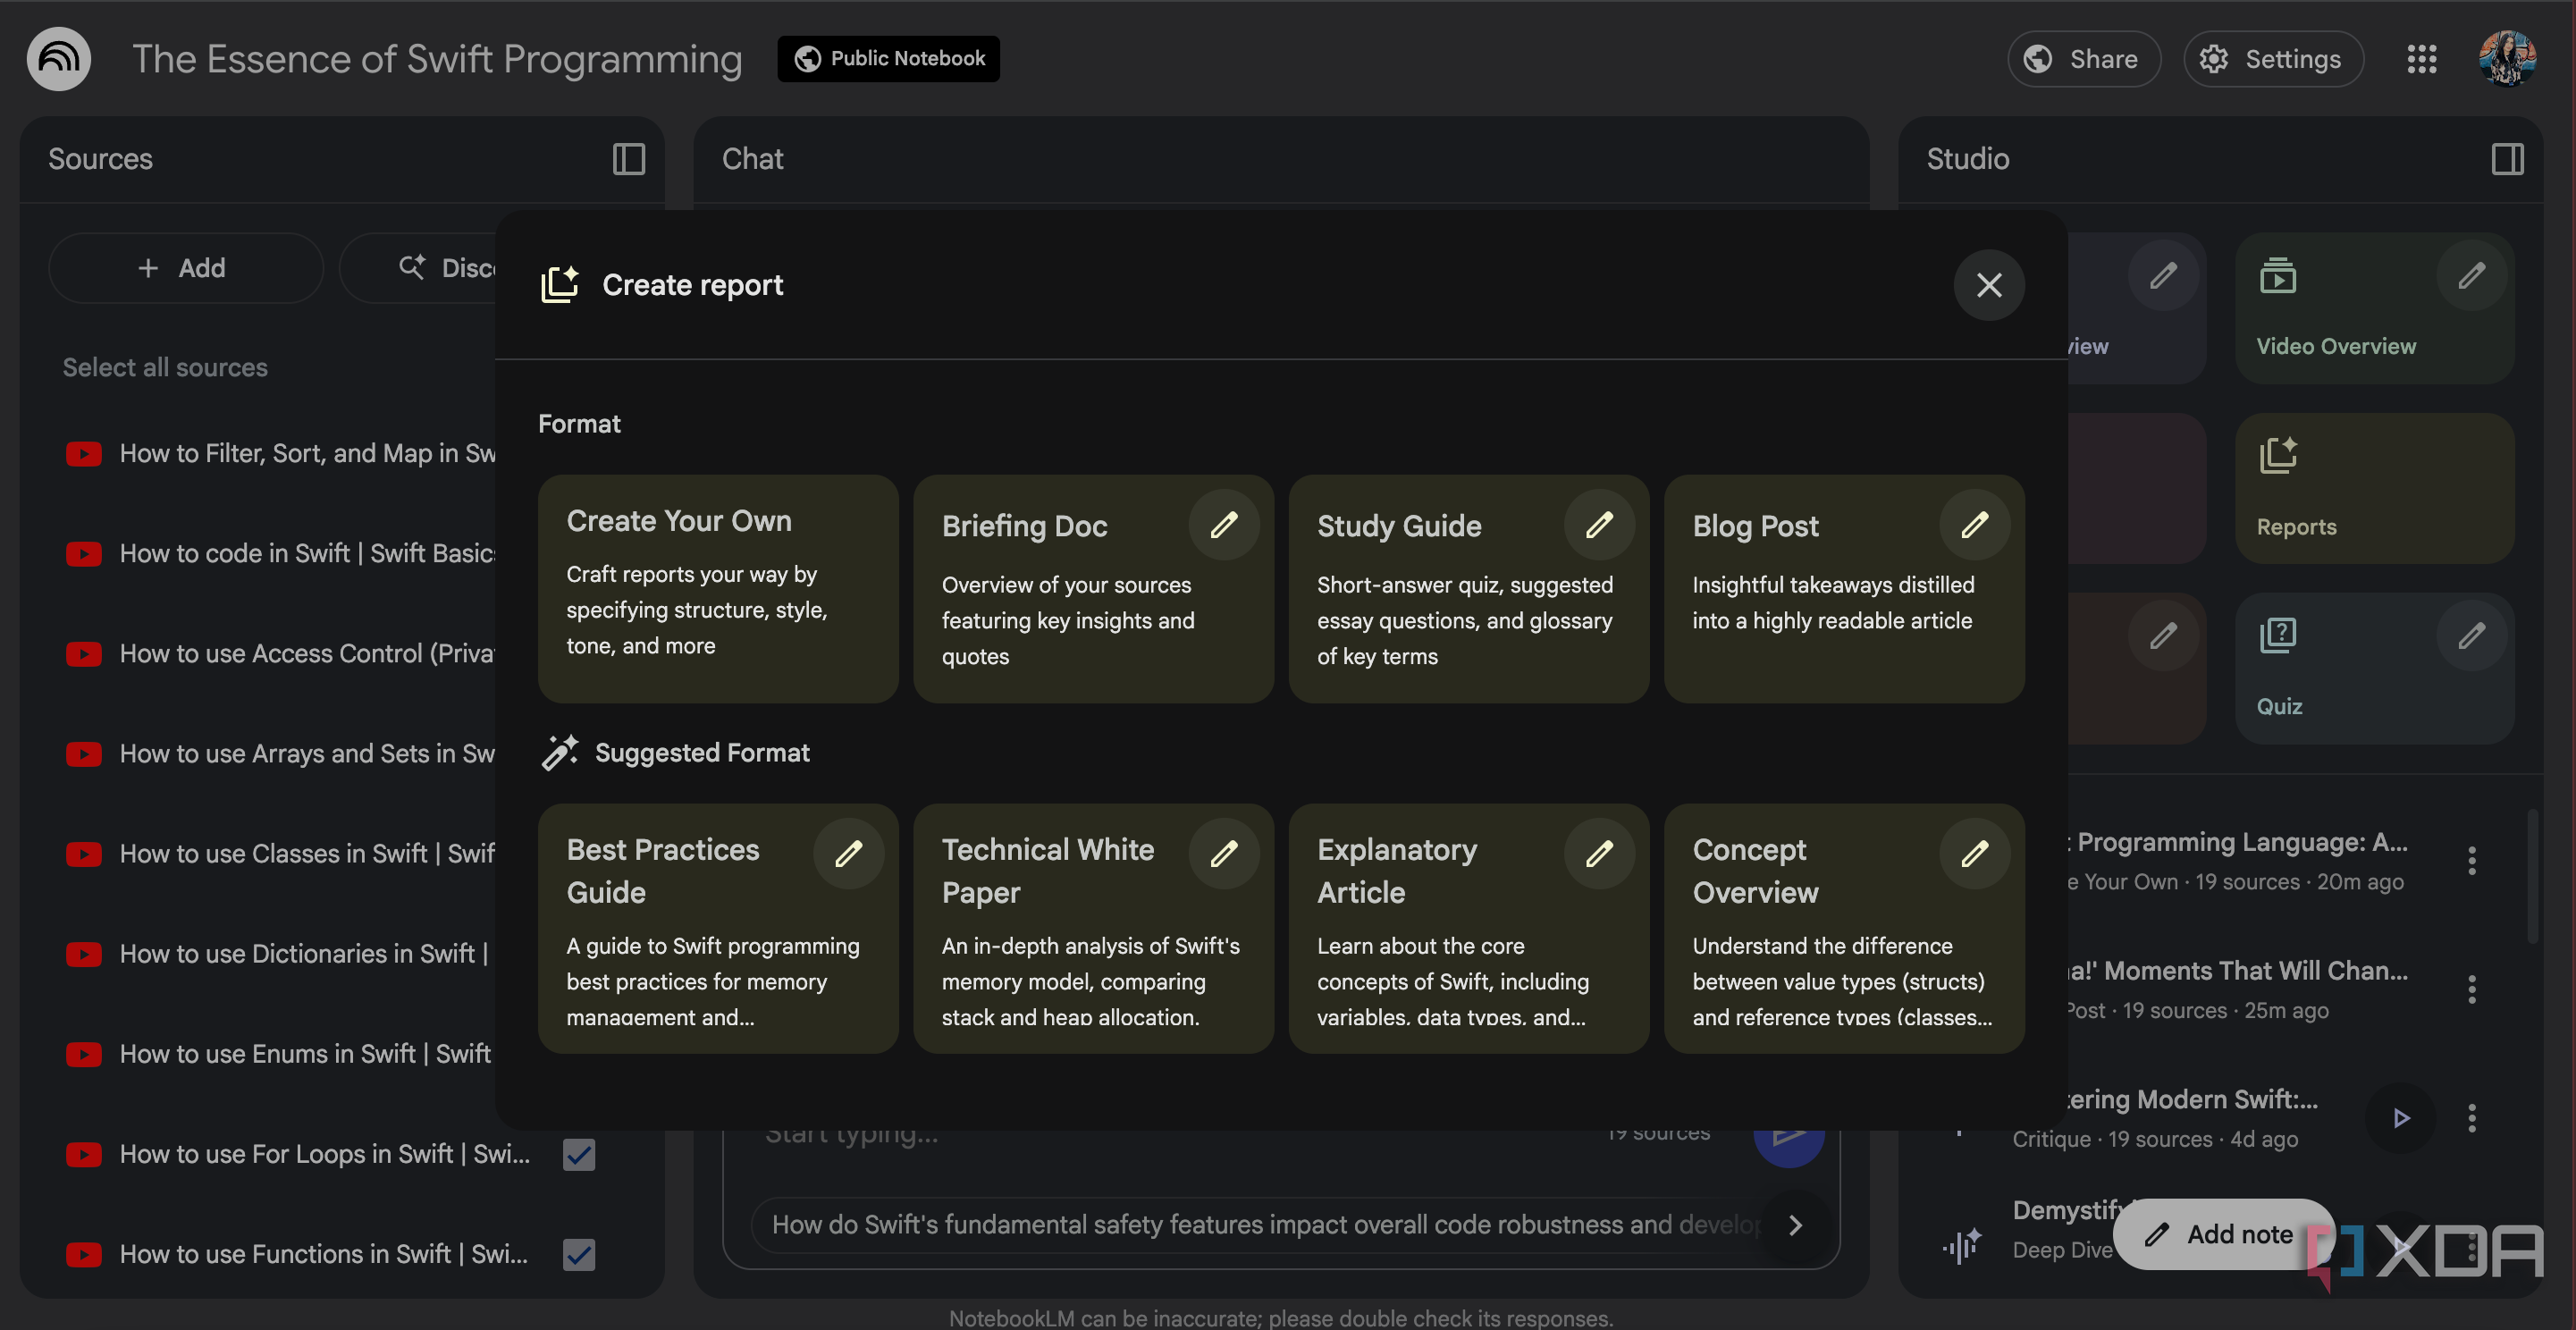
Task: Open the Google apps grid icon
Action: click(2421, 59)
